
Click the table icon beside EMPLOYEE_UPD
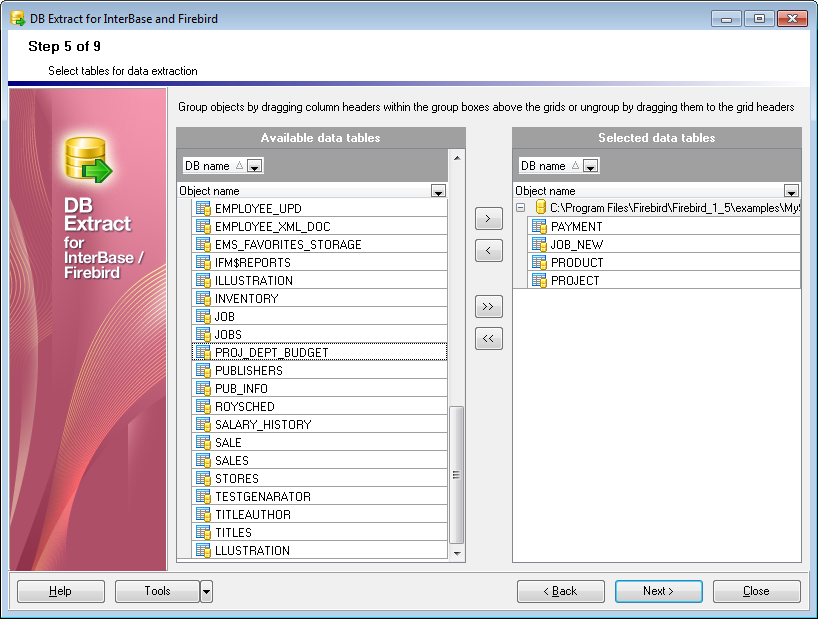(203, 209)
